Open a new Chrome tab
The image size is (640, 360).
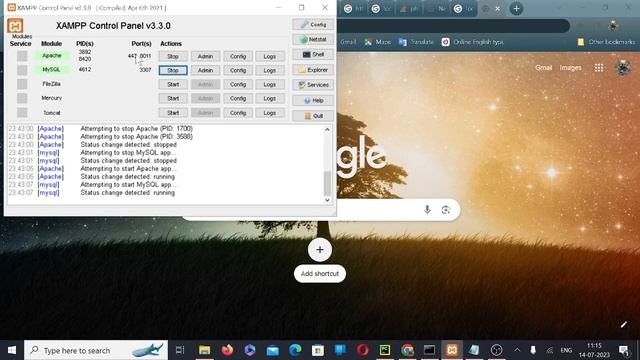coord(516,9)
